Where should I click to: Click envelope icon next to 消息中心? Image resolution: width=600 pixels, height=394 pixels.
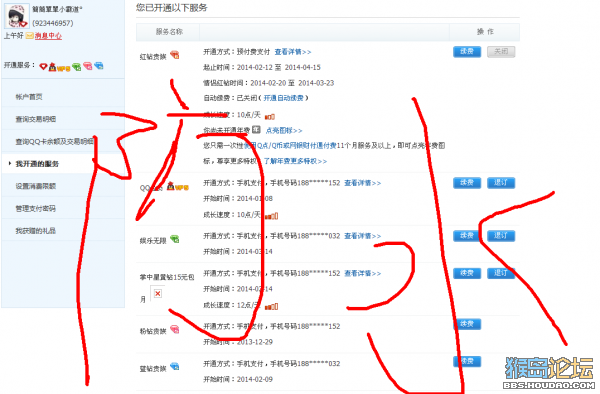[29, 36]
